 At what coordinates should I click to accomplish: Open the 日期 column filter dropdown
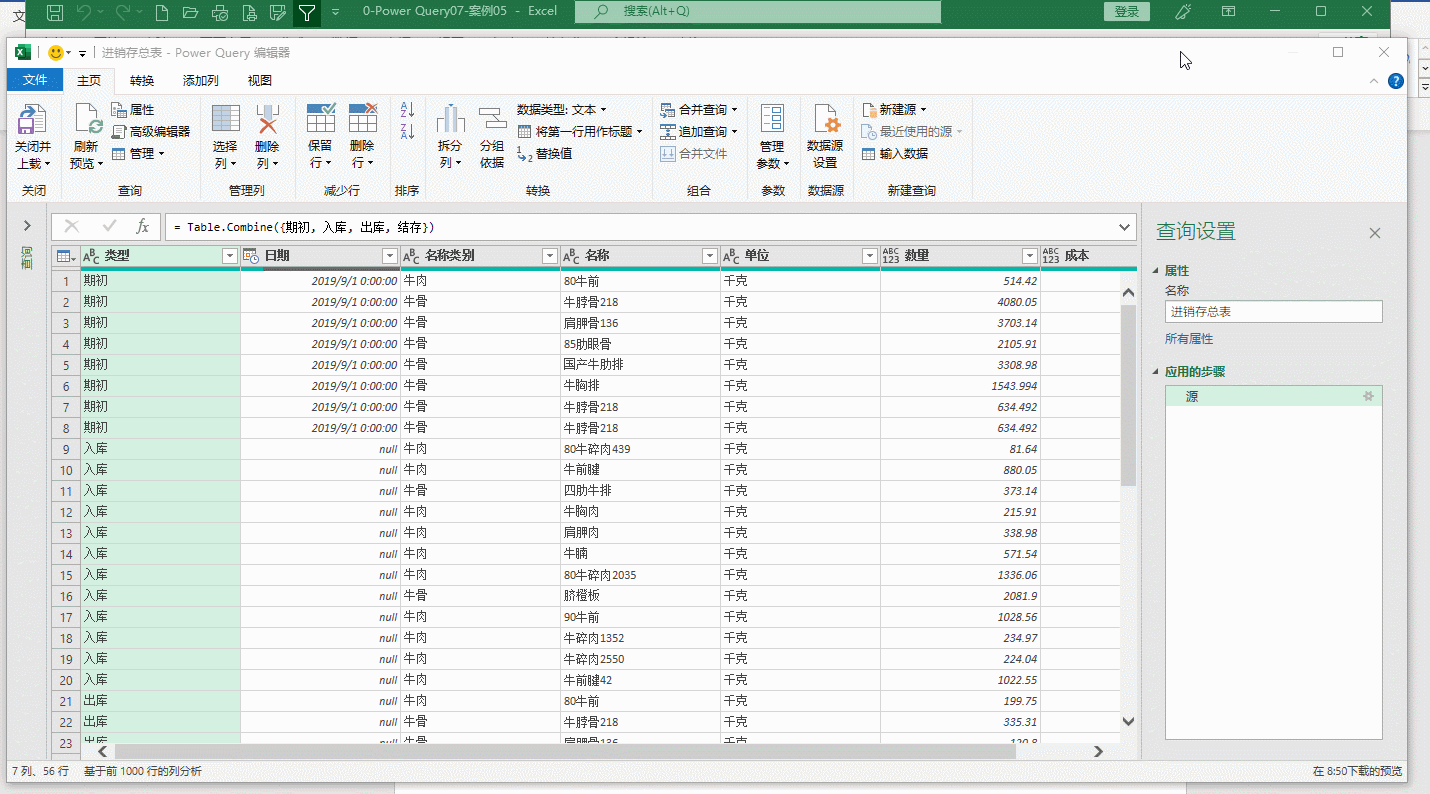click(x=390, y=256)
